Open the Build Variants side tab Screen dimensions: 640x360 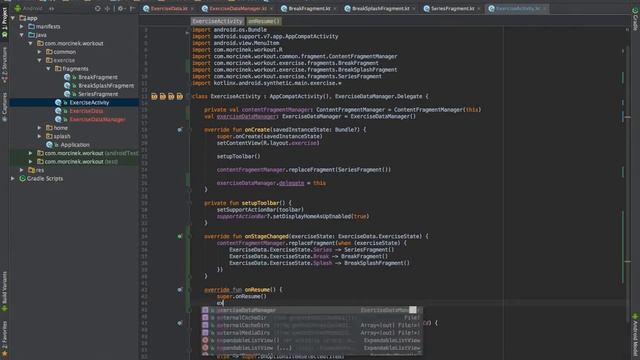pyautogui.click(x=4, y=292)
